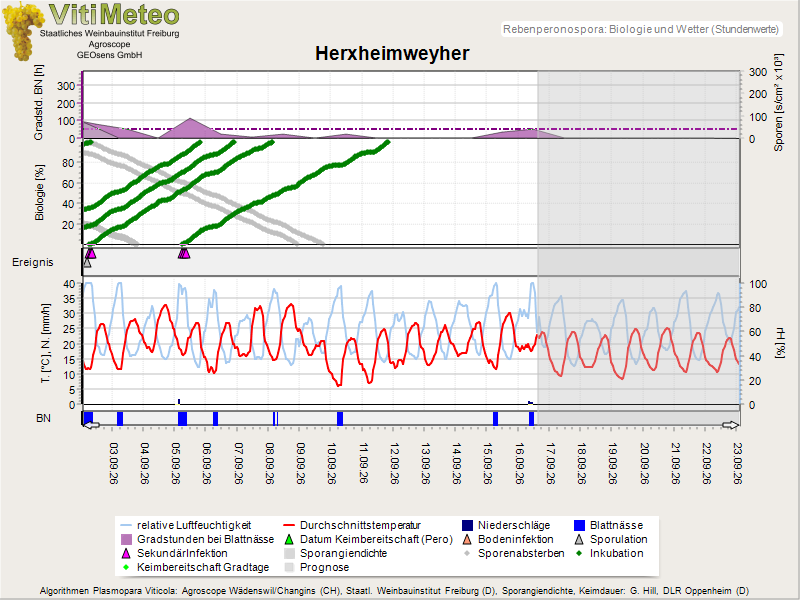This screenshot has height=600, width=800.
Task: Click the Sporangiendichte grey legend swatch
Action: tap(289, 553)
